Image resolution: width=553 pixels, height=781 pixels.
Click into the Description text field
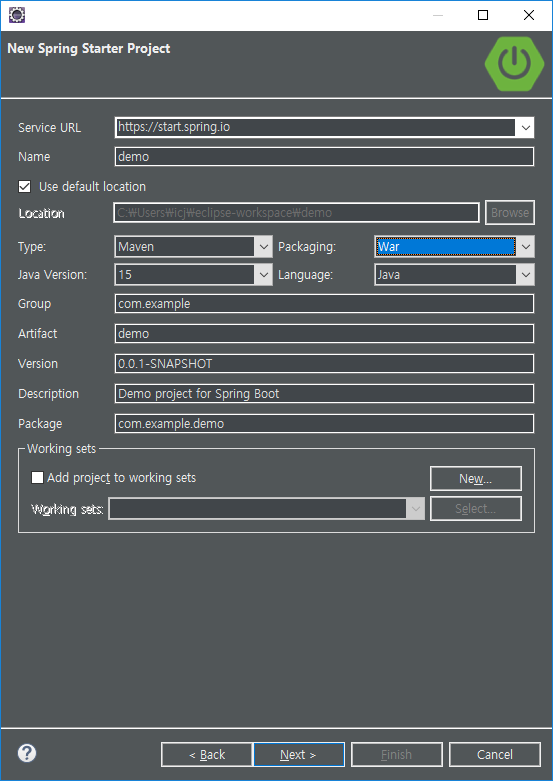click(324, 393)
